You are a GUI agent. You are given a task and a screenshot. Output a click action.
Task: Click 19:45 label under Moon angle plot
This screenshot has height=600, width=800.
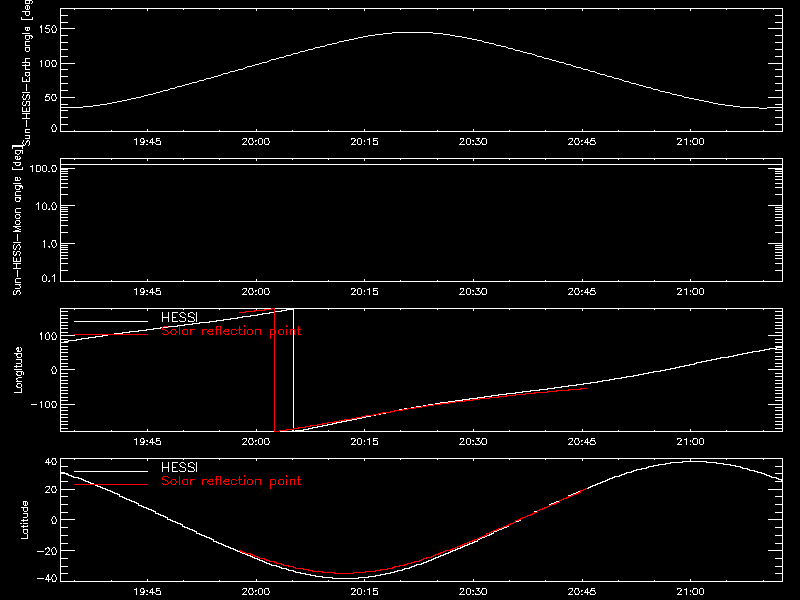147,292
